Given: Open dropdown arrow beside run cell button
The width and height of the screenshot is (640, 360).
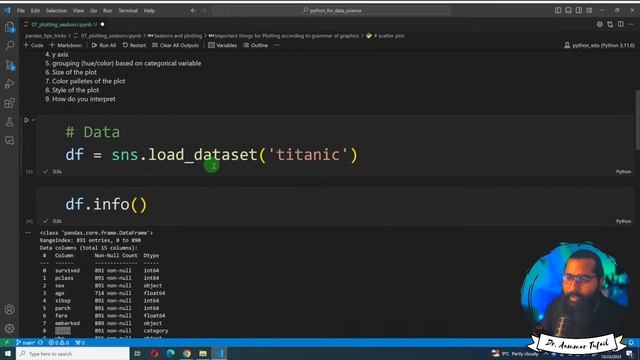Looking at the screenshot, I should pyautogui.click(x=33, y=120).
